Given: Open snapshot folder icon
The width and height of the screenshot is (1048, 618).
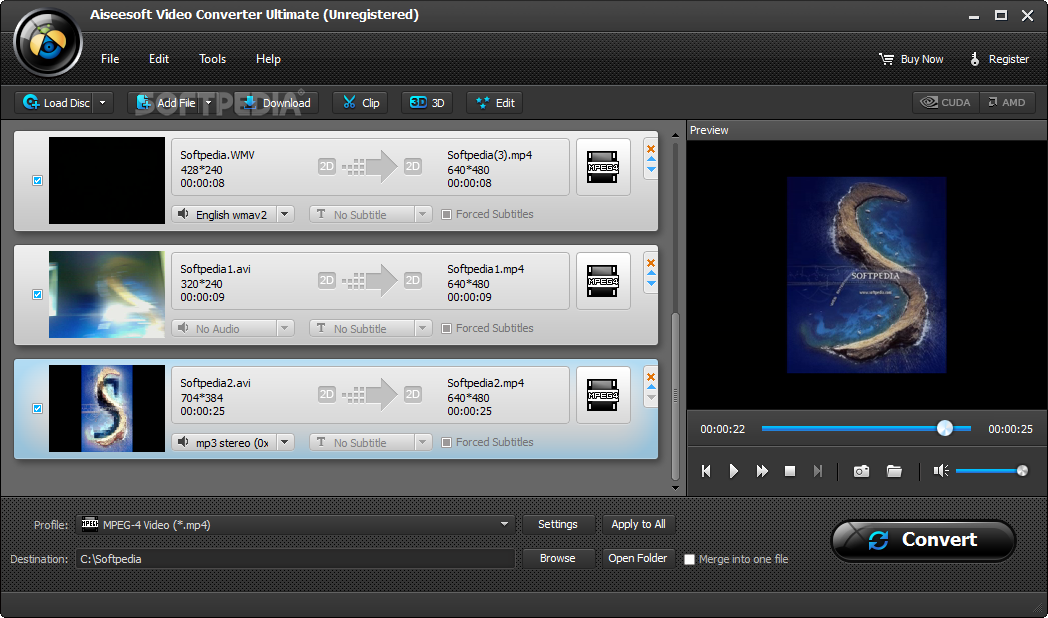Looking at the screenshot, I should pos(894,471).
